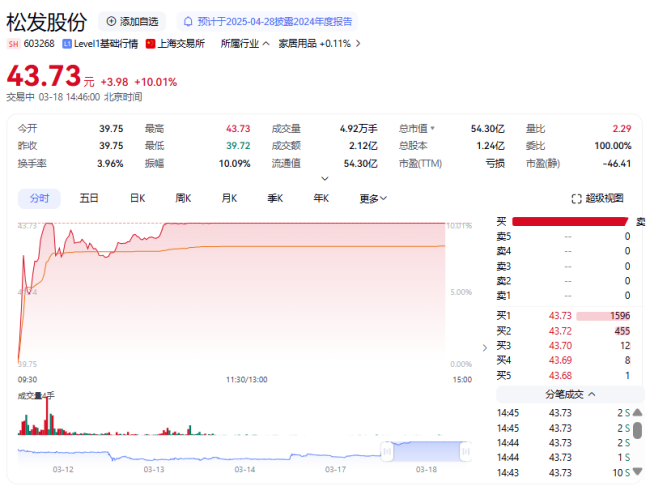Screen dimensions: 650x486
Task: Click the trades list scroll-up arrow
Action: click(638, 412)
